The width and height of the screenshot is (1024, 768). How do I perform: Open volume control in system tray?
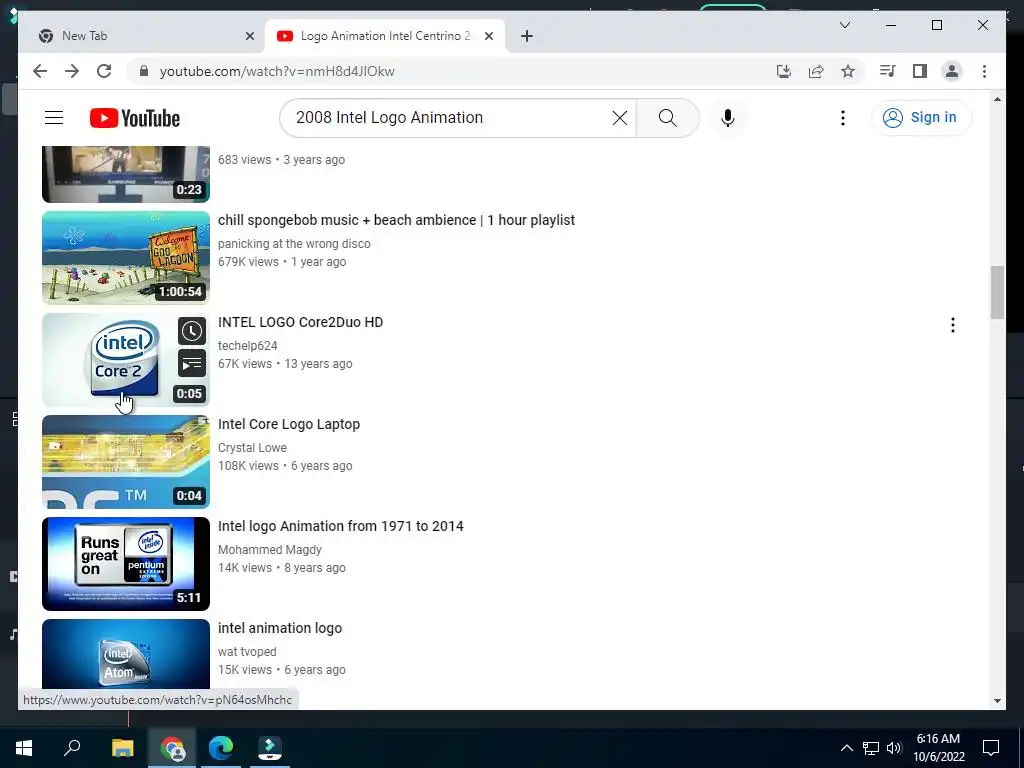pos(894,748)
